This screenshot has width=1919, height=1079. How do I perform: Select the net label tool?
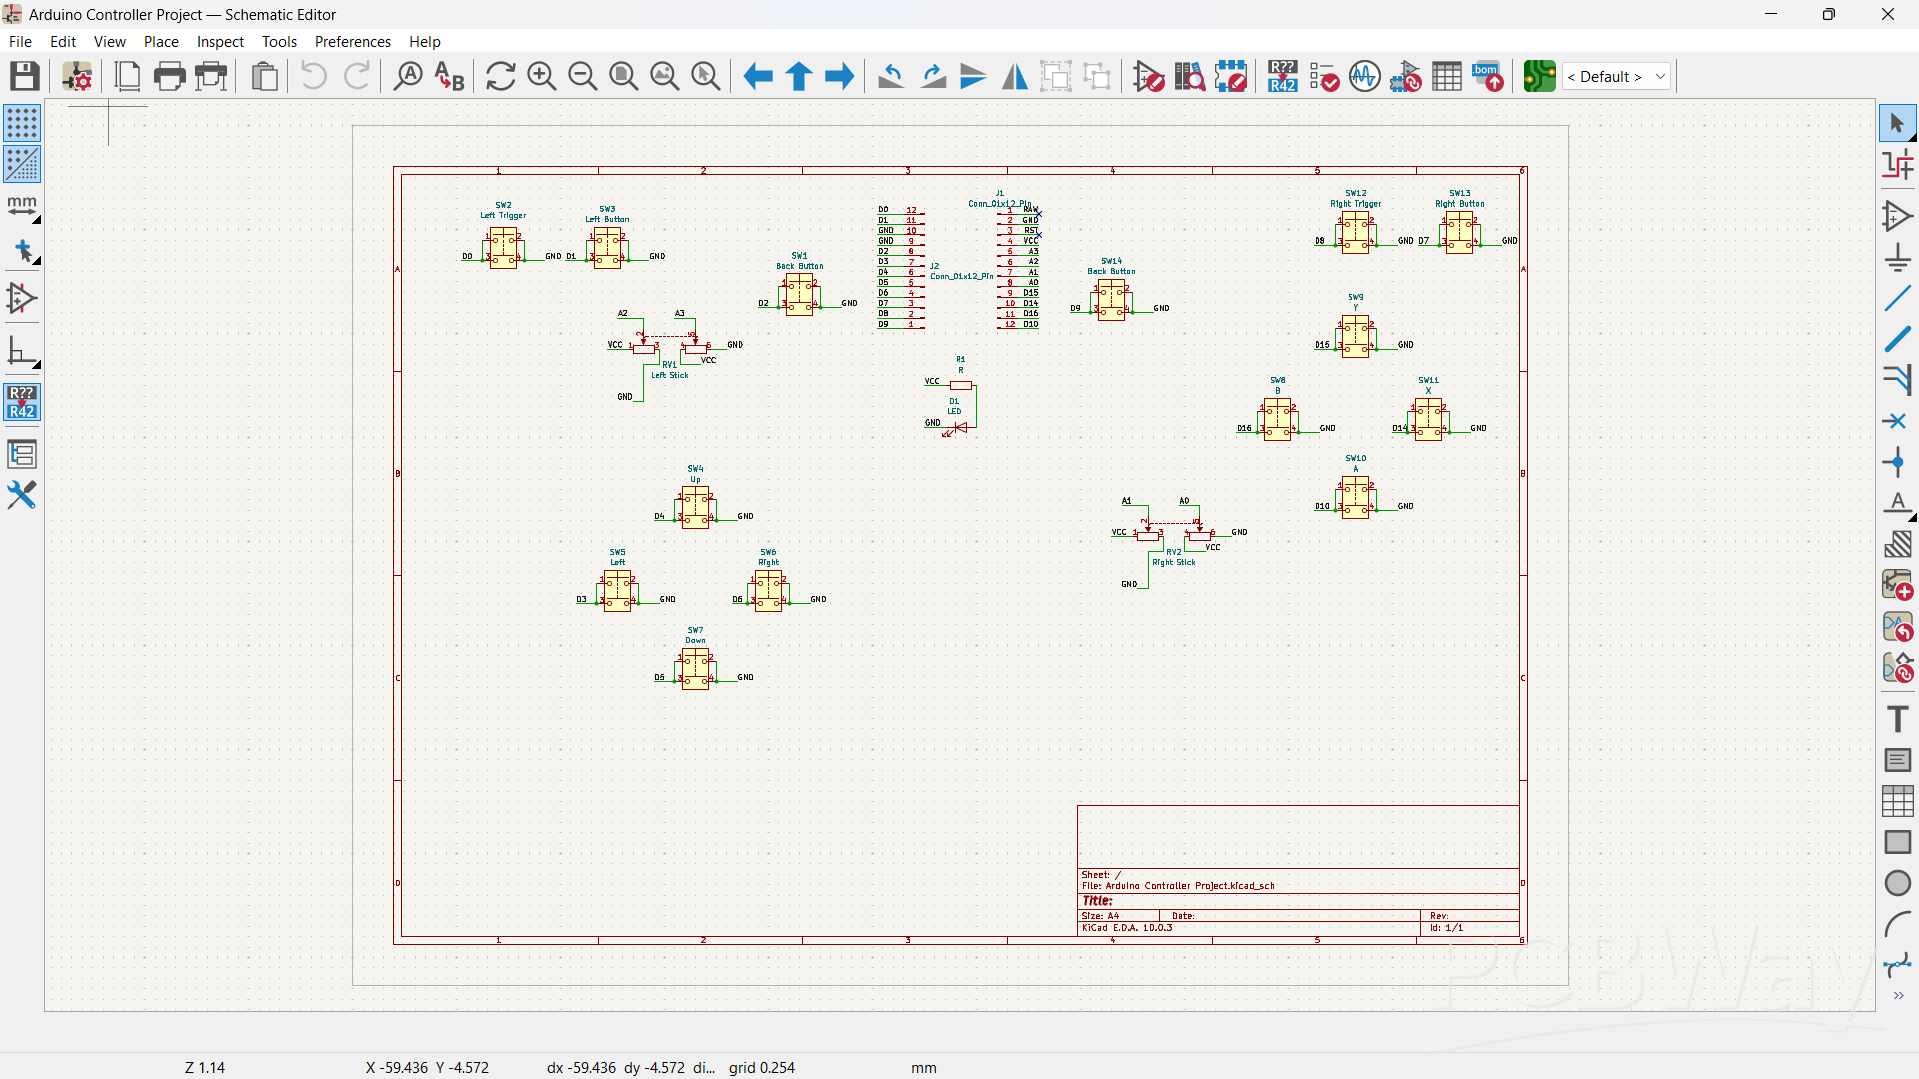pyautogui.click(x=1897, y=503)
